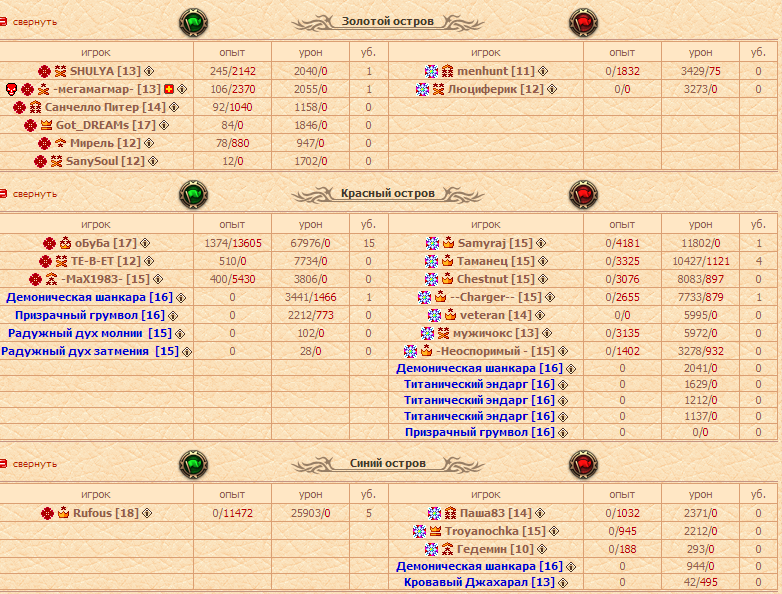Click the red skull icon before -мегамагмар-

point(11,89)
